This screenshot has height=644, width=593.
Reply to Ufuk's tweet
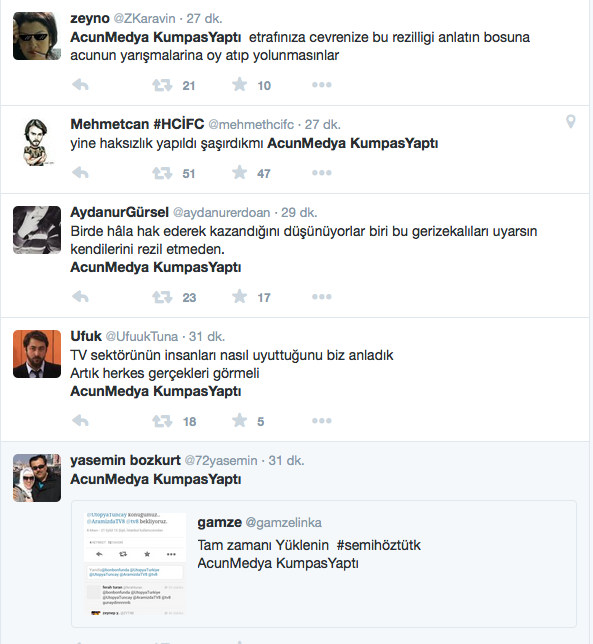(80, 421)
